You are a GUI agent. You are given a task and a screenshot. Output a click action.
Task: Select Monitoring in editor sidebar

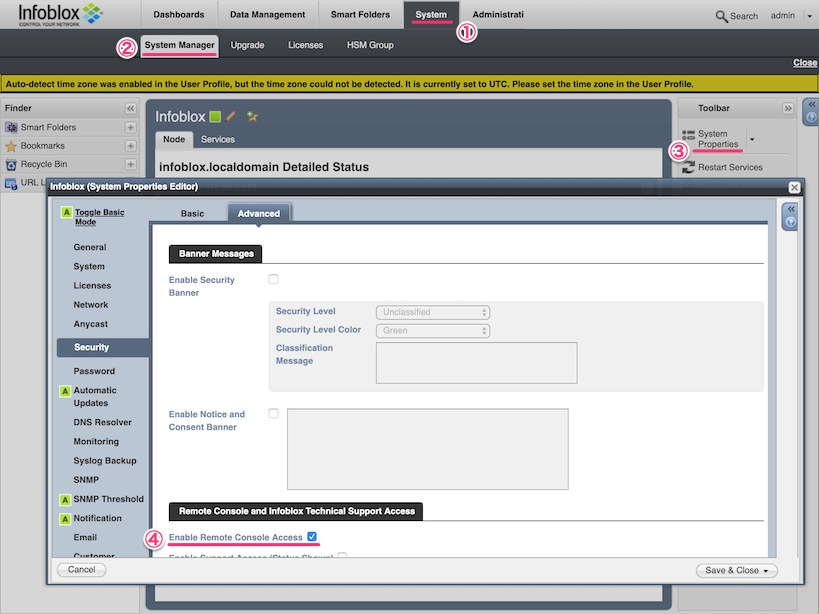tap(96, 441)
